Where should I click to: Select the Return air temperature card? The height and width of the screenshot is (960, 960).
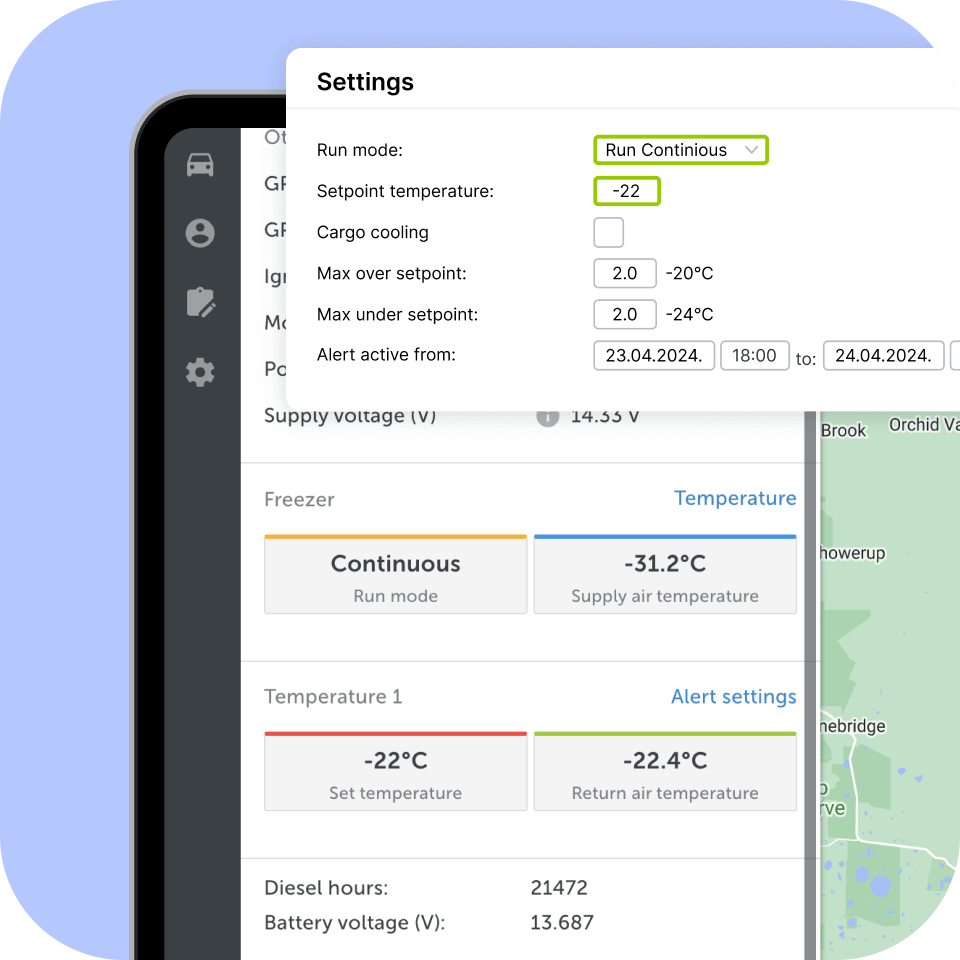[665, 771]
